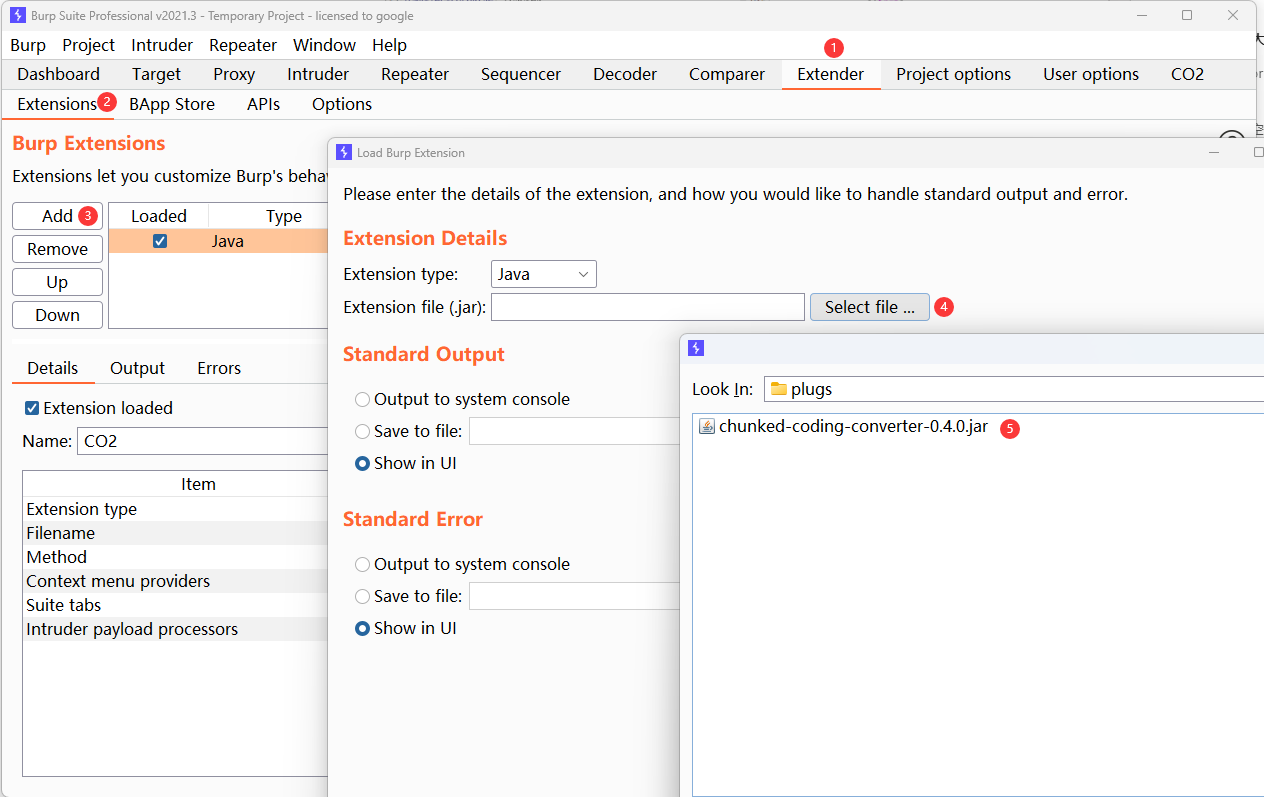Viewport: 1264px width, 797px height.
Task: Expand the Look In plugs combo box
Action: click(x=1010, y=390)
